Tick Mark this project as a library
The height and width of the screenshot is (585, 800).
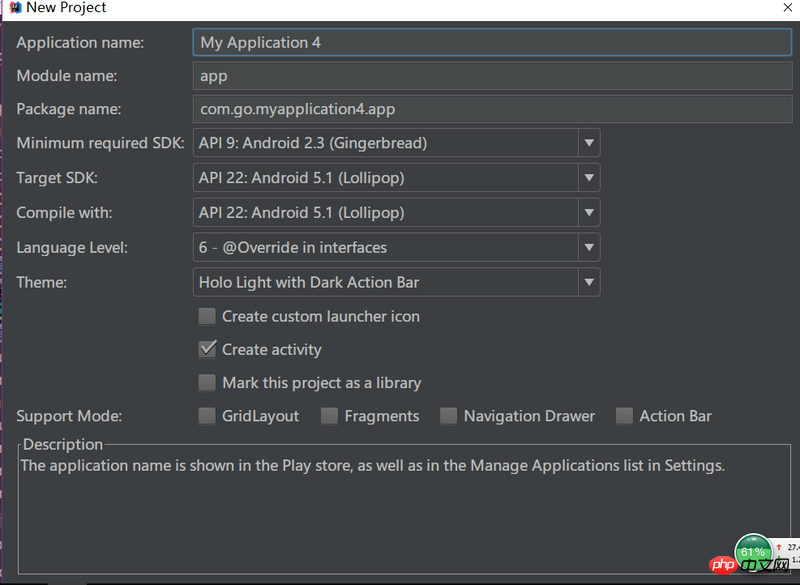tap(207, 382)
